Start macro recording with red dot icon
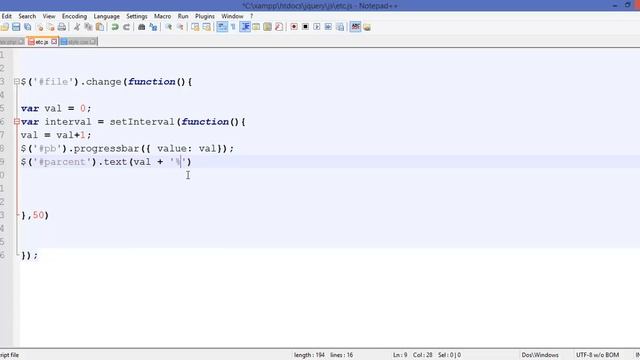The height and width of the screenshot is (360, 640). click(294, 27)
